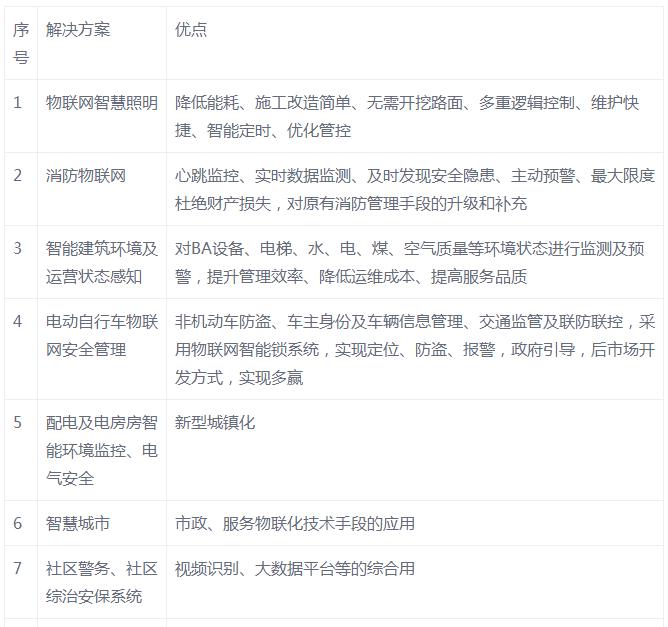Click the text beginning with 心跳监控
This screenshot has height=627, width=668.
point(413,189)
